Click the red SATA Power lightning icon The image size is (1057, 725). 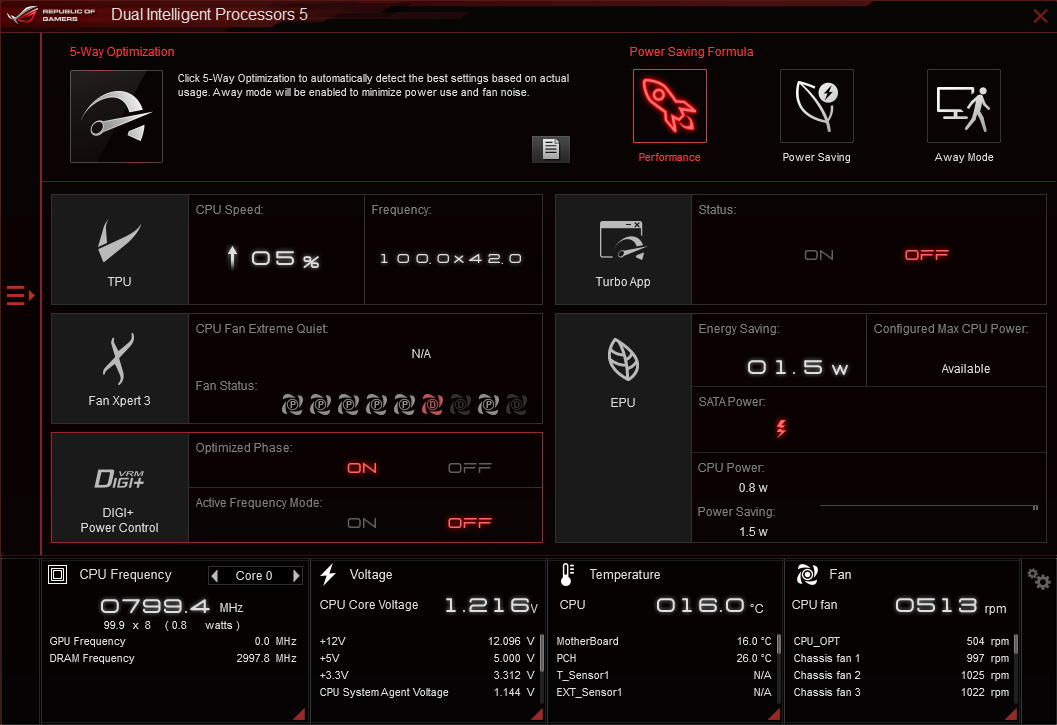tap(781, 428)
